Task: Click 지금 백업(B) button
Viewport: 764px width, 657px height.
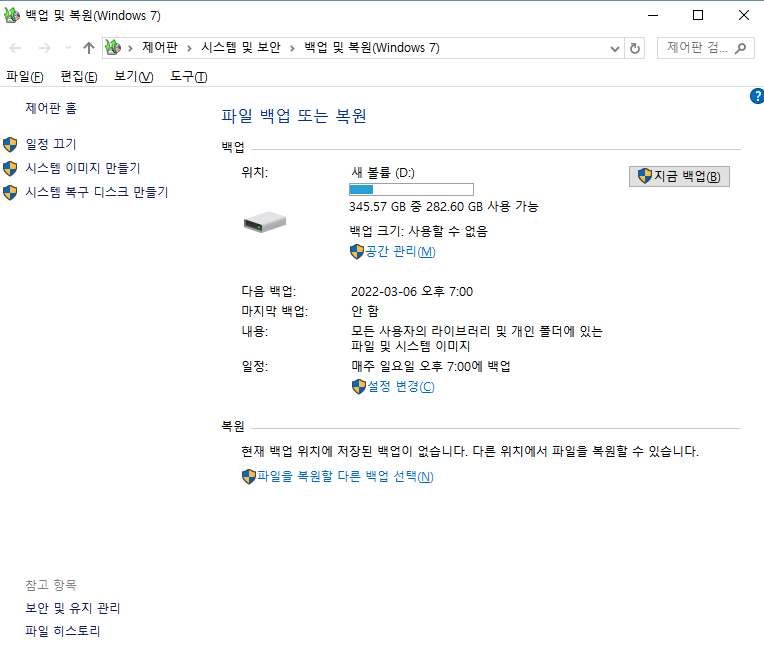Action: point(679,176)
